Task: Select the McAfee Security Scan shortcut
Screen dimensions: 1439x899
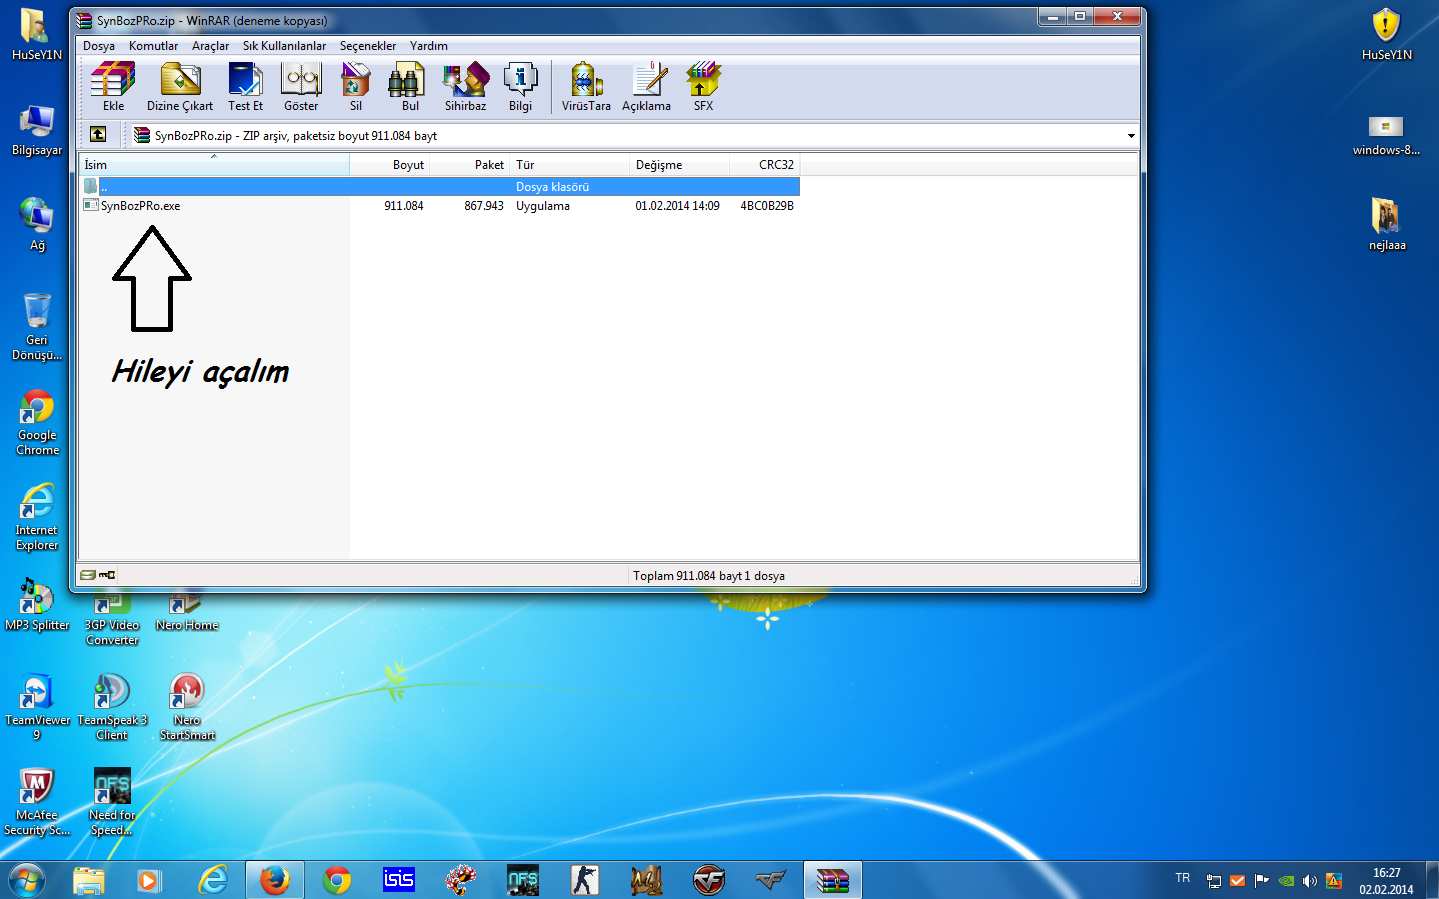Action: point(37,802)
